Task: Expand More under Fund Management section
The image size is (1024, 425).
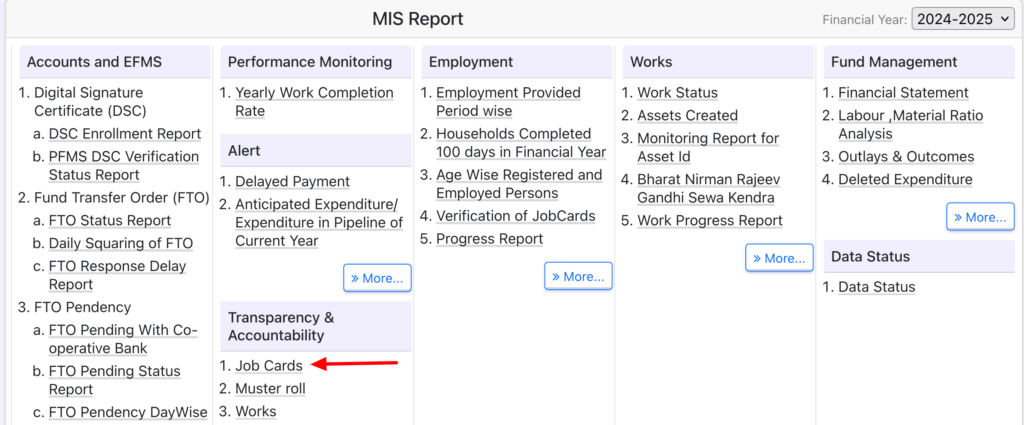Action: pos(980,217)
